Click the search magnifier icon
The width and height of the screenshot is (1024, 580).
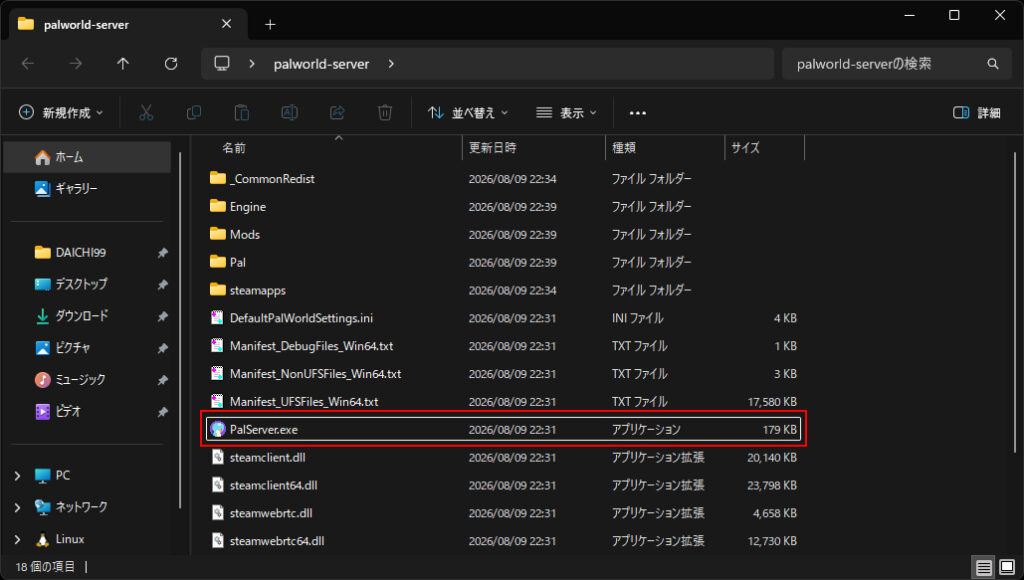(x=993, y=64)
